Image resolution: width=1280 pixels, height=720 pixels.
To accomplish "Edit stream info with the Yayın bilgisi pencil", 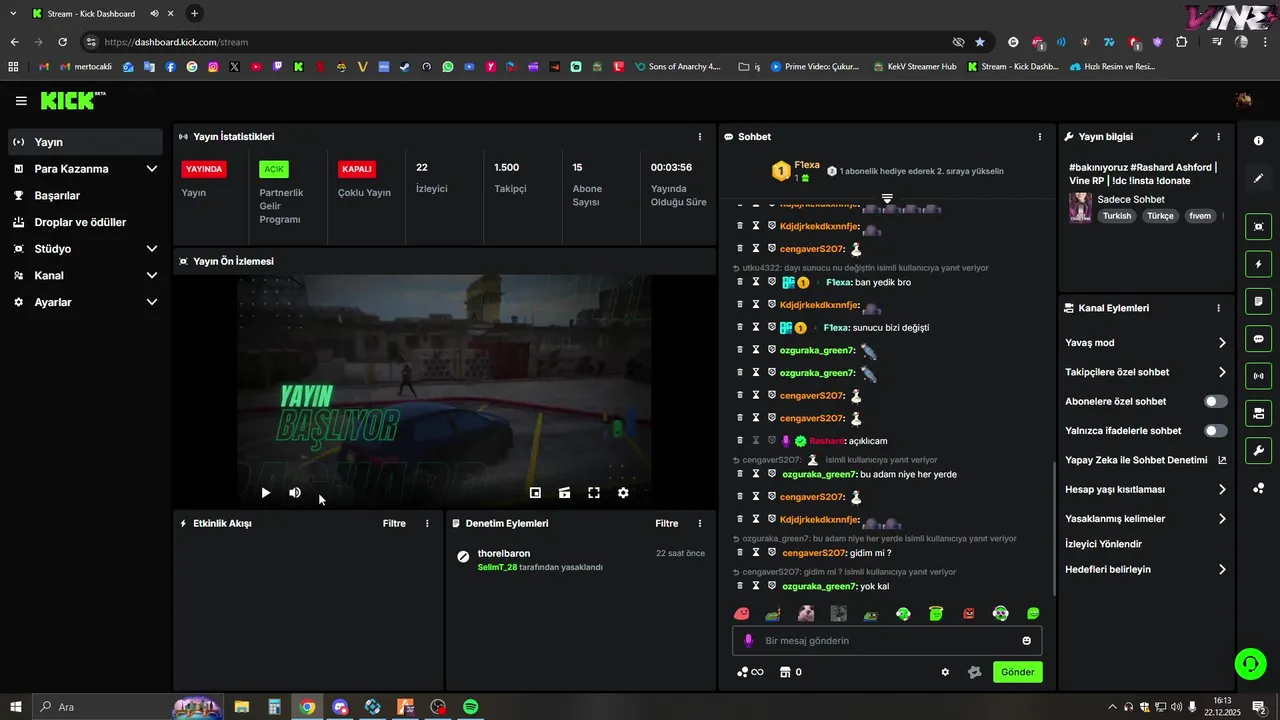I will pos(1194,137).
